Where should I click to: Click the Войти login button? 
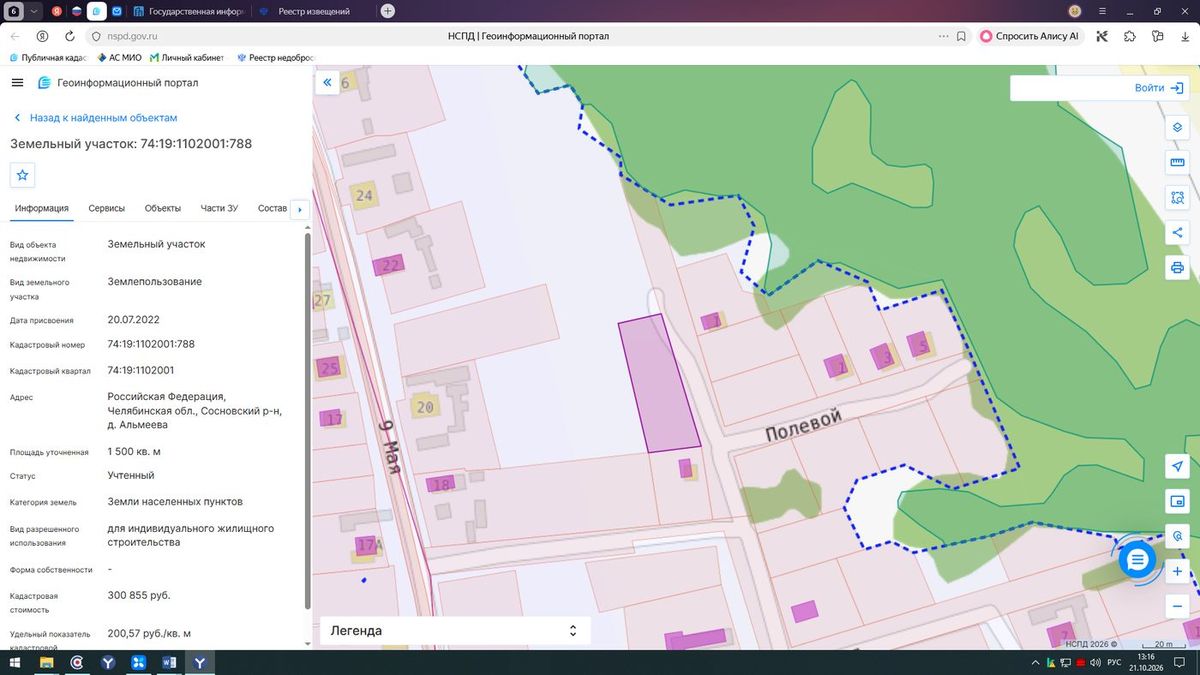pos(1158,88)
